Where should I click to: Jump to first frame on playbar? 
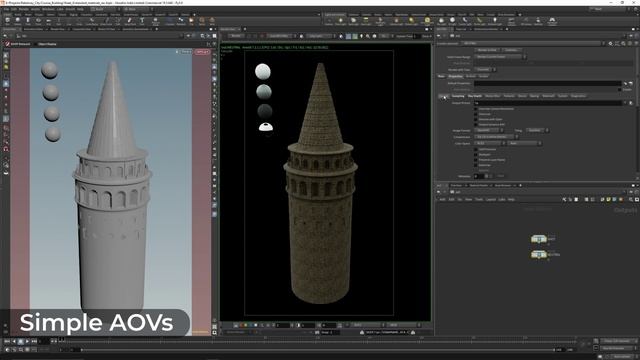click(7, 341)
